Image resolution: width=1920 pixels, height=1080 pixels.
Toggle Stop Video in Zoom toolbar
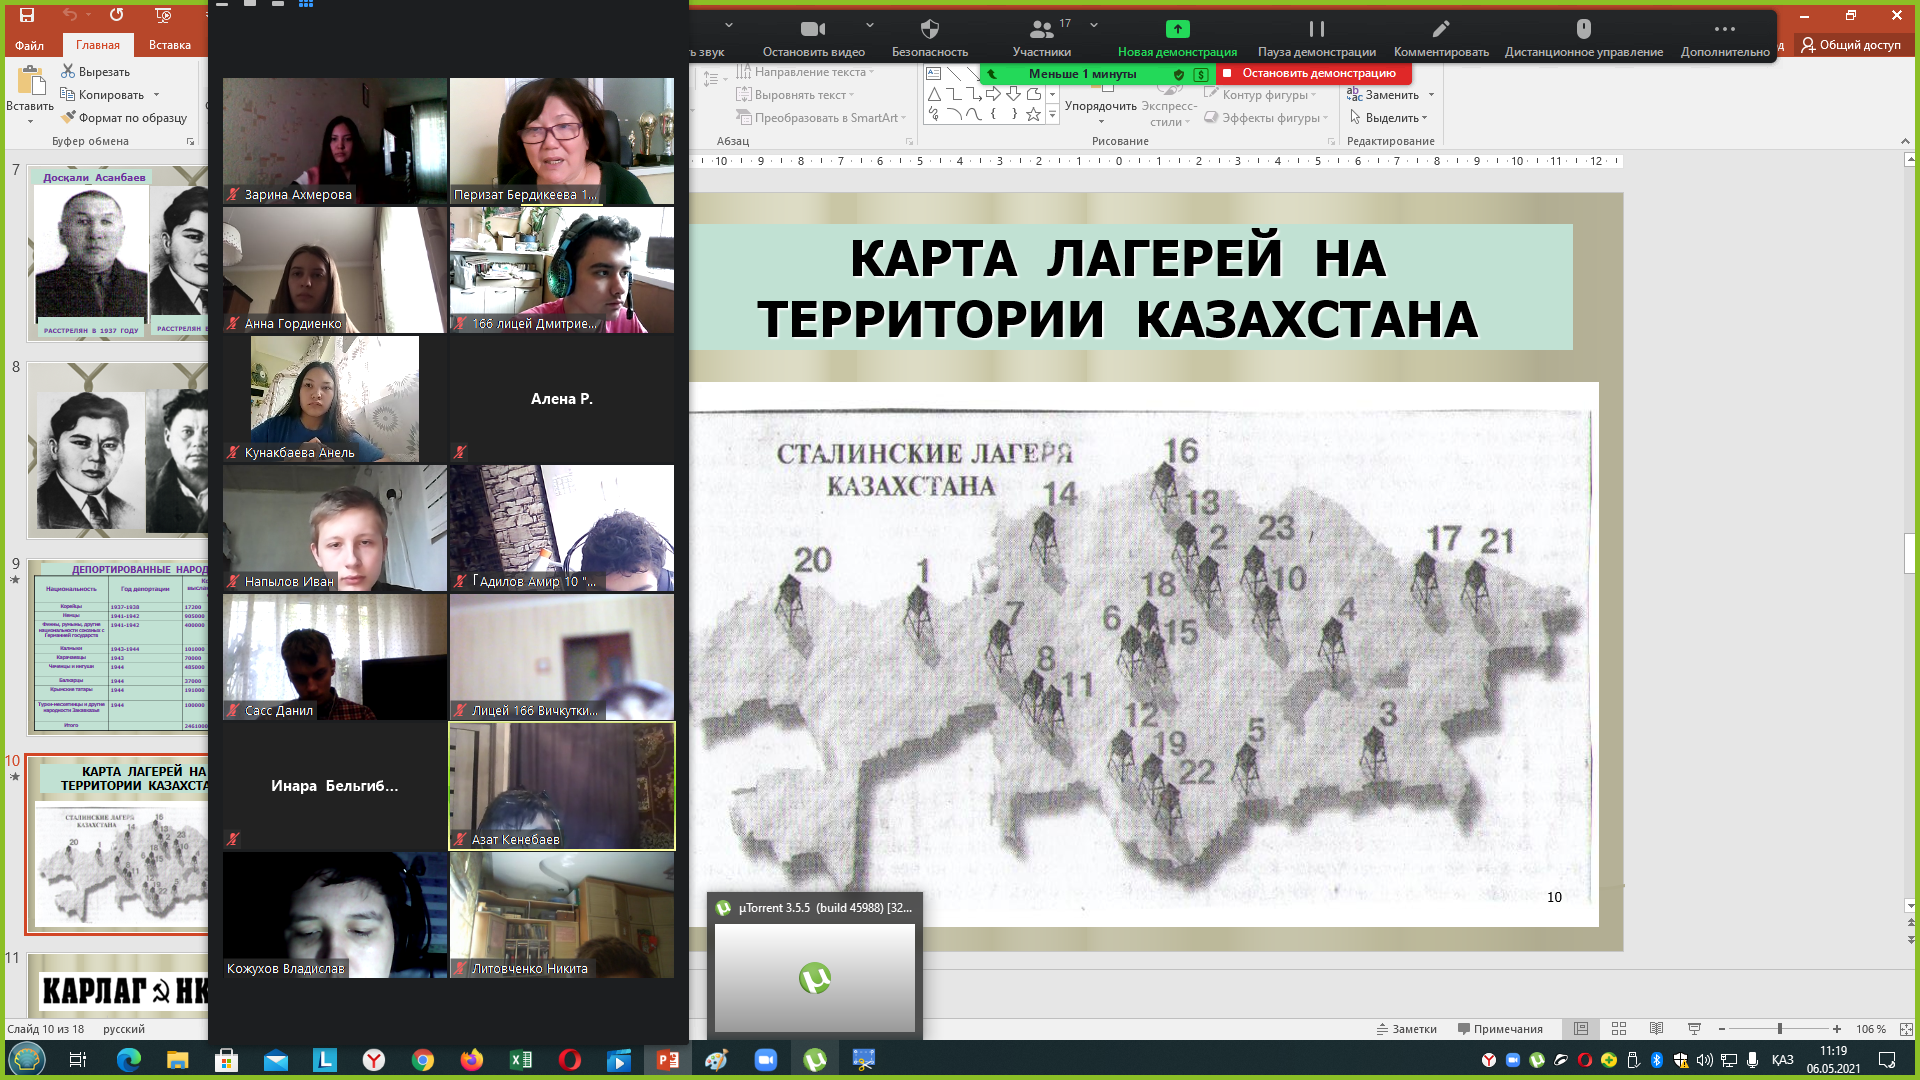coord(813,29)
